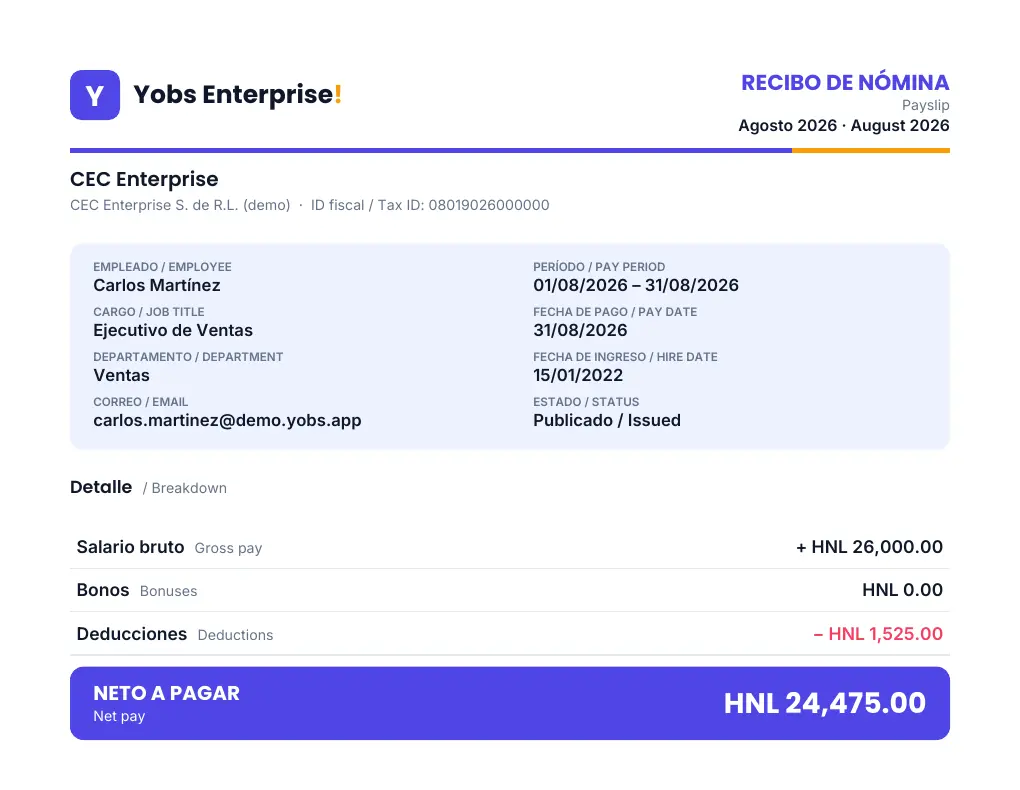Select the net total HNL 24,475.00

point(824,703)
